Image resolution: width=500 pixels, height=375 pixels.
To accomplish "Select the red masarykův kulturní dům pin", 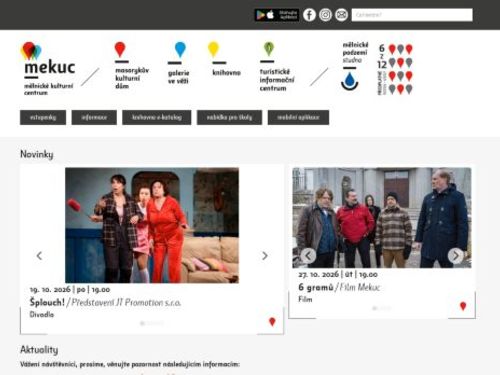I will tap(120, 49).
